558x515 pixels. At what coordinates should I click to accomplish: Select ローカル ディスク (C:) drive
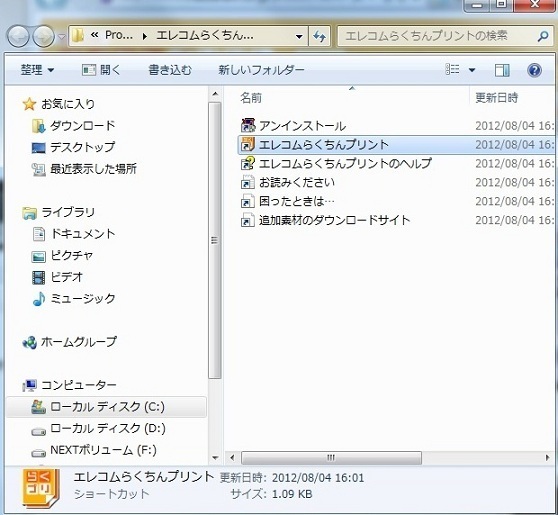click(107, 406)
